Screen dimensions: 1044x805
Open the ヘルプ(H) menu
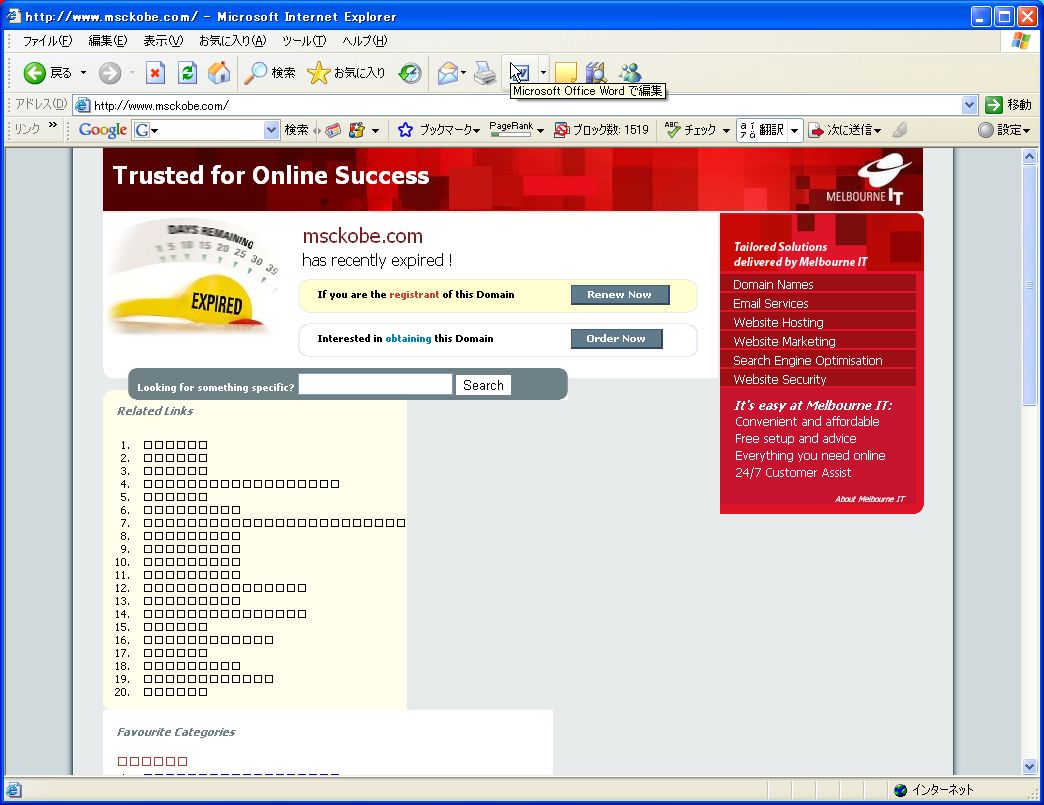pyautogui.click(x=365, y=41)
